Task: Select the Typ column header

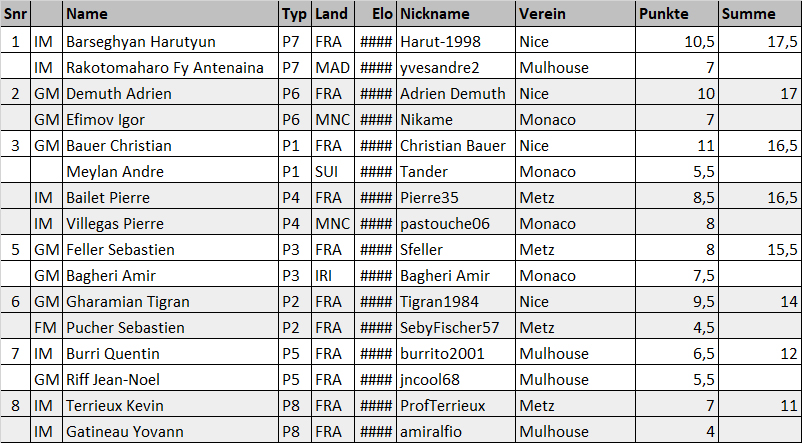Action: coord(294,15)
